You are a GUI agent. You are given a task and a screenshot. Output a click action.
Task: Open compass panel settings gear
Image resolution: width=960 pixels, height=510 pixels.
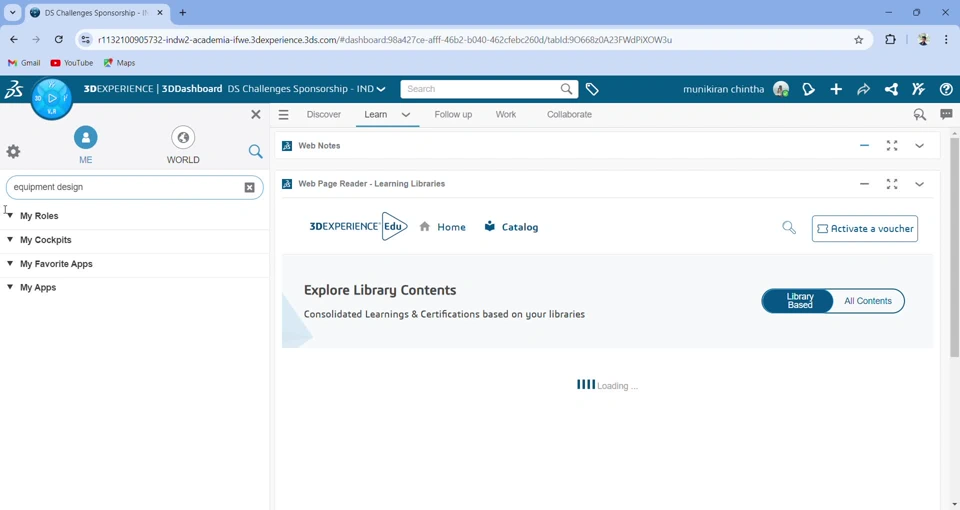click(x=13, y=151)
